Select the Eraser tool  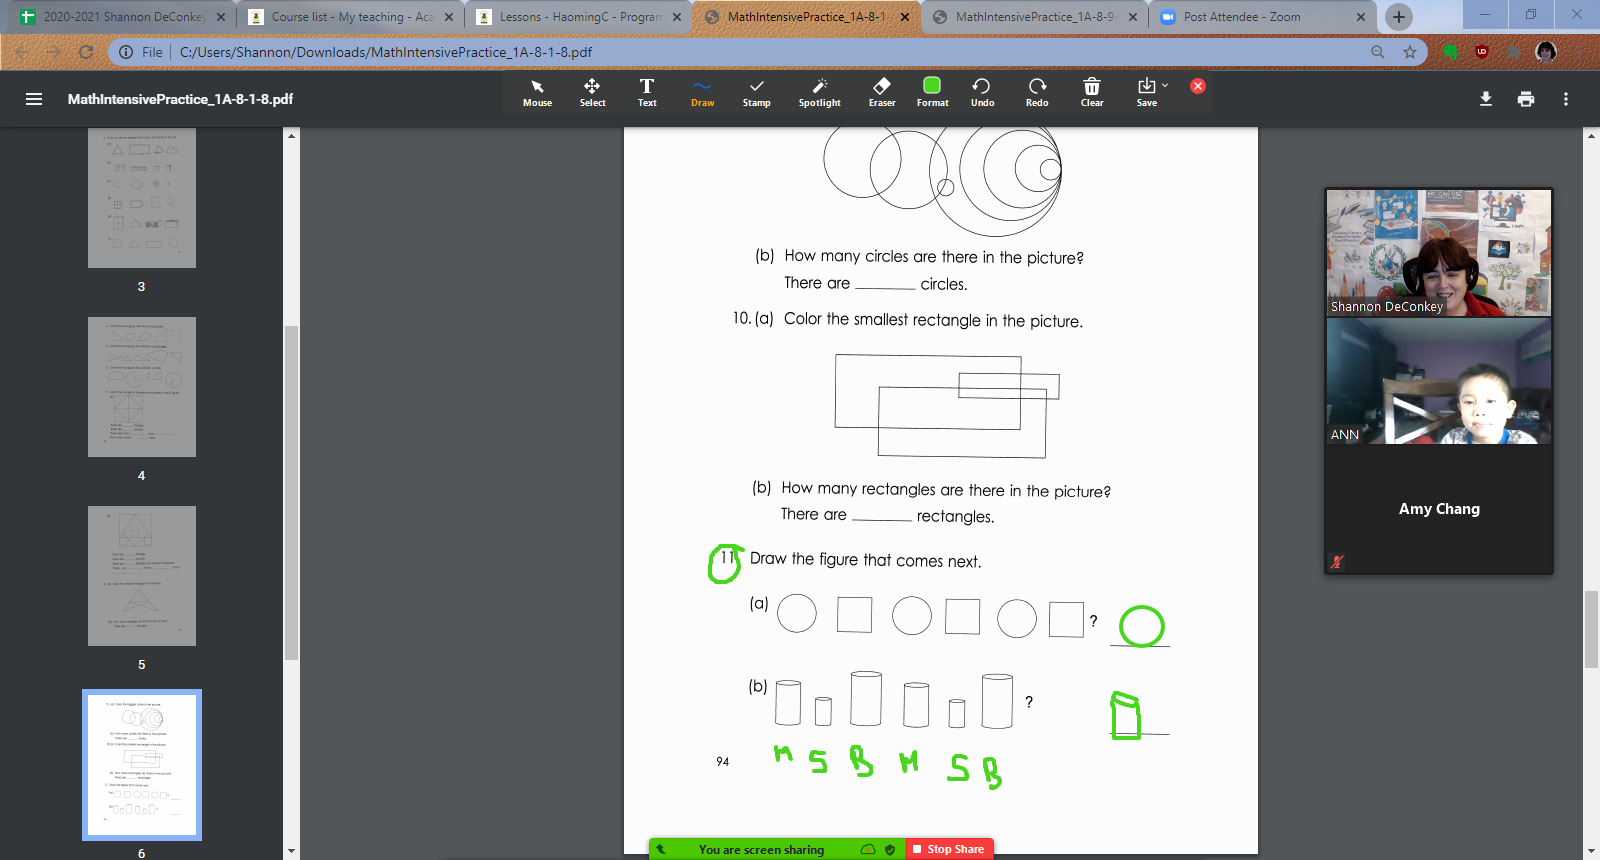(x=882, y=93)
